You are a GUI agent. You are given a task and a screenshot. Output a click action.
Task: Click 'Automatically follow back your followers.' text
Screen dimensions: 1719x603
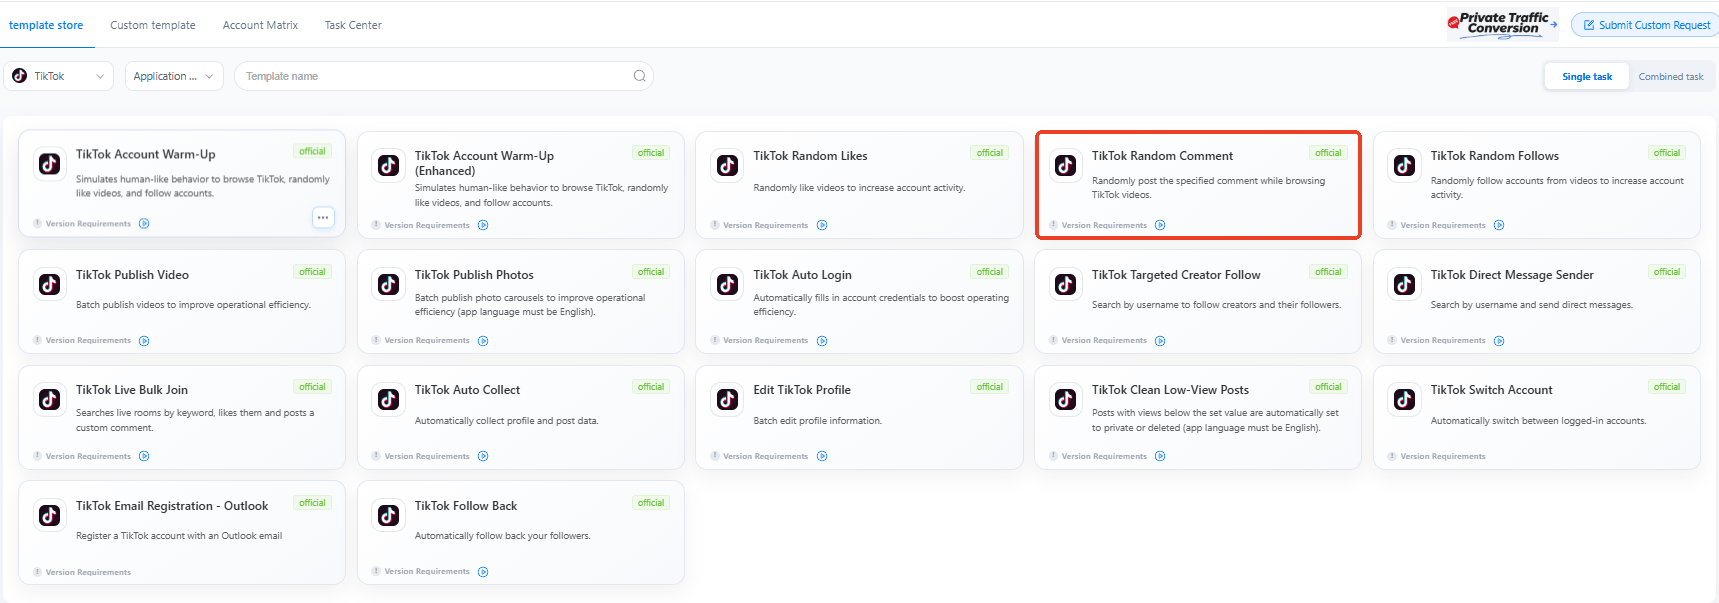[502, 536]
